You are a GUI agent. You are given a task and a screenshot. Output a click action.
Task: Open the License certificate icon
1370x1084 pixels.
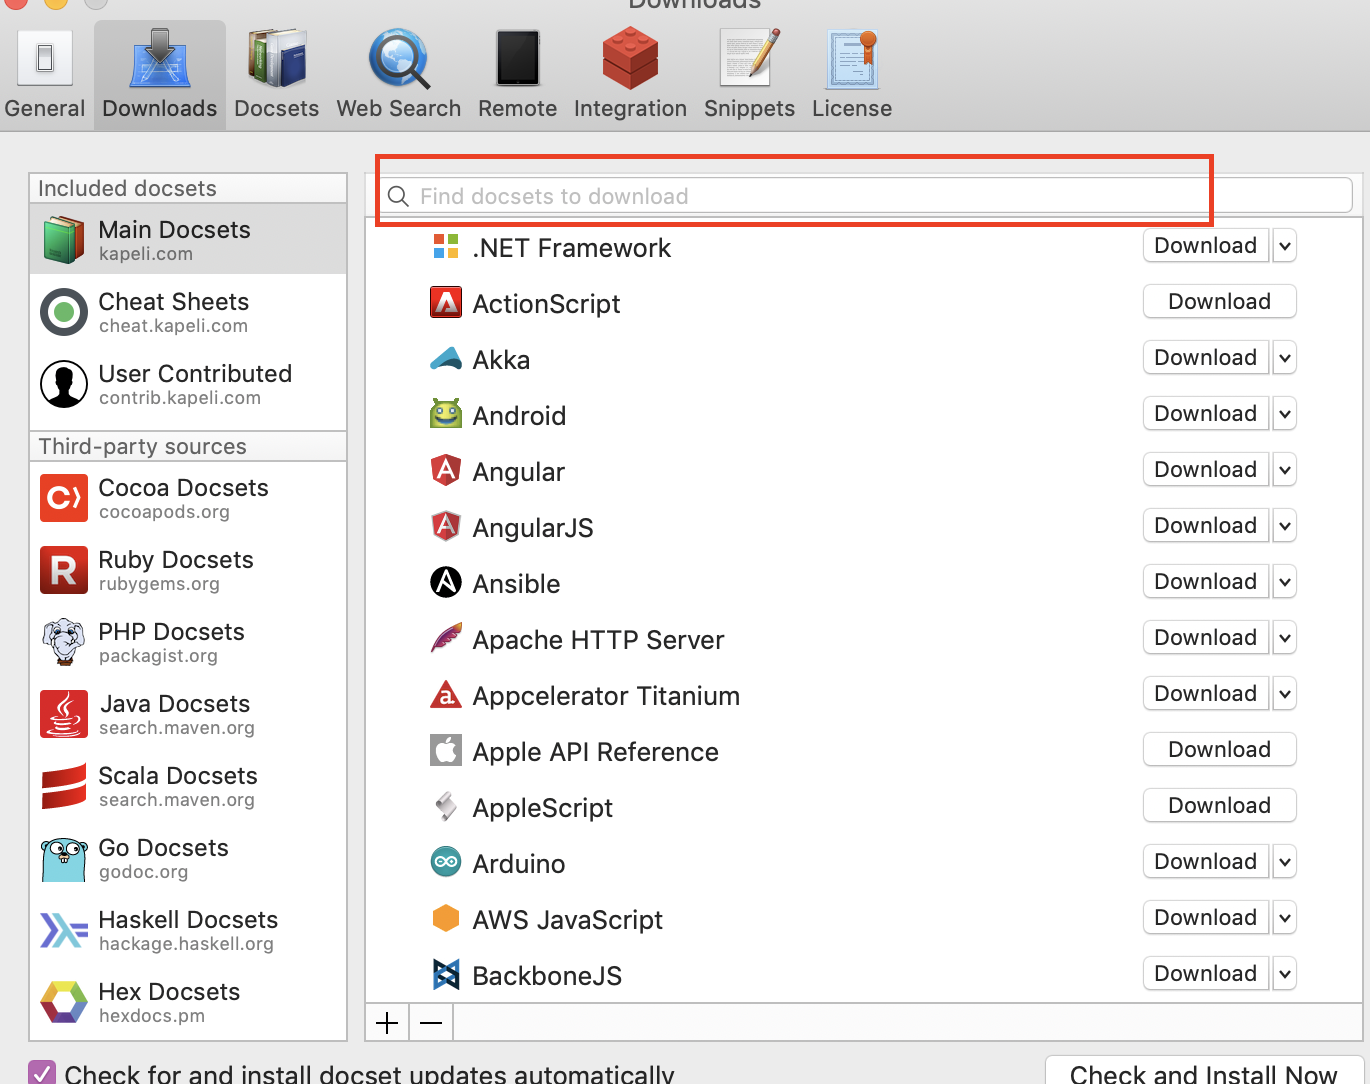[852, 59]
